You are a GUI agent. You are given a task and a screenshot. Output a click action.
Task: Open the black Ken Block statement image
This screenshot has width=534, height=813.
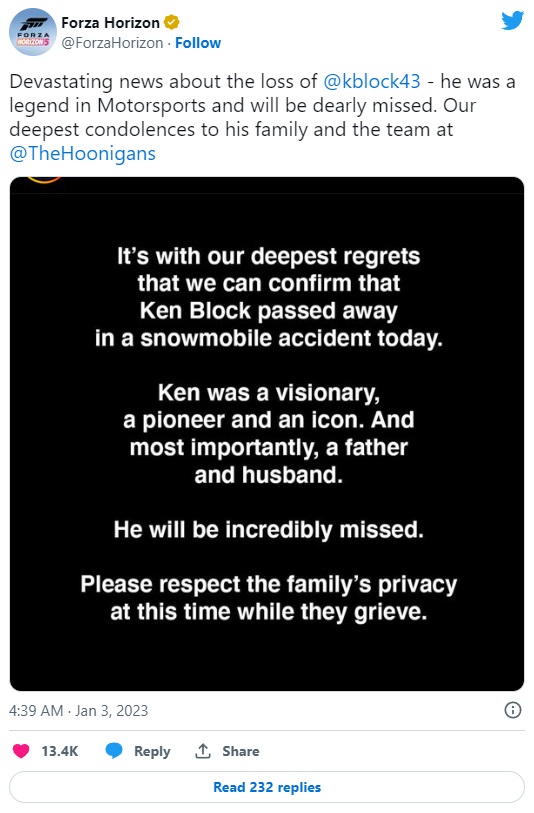coord(267,434)
